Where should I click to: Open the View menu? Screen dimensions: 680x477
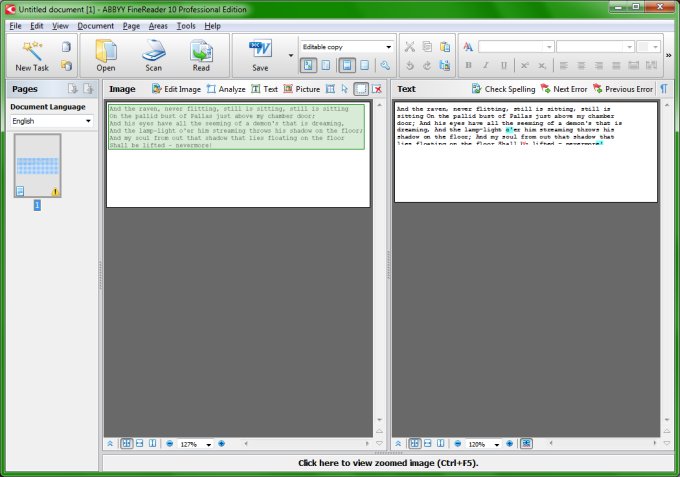coord(60,26)
